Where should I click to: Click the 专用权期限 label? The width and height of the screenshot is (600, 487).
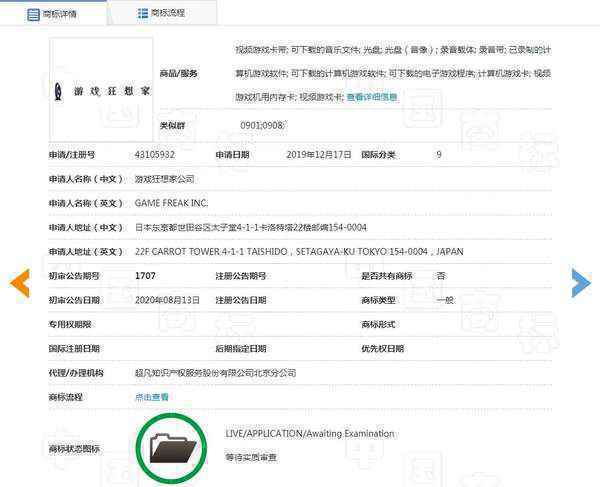click(x=70, y=324)
